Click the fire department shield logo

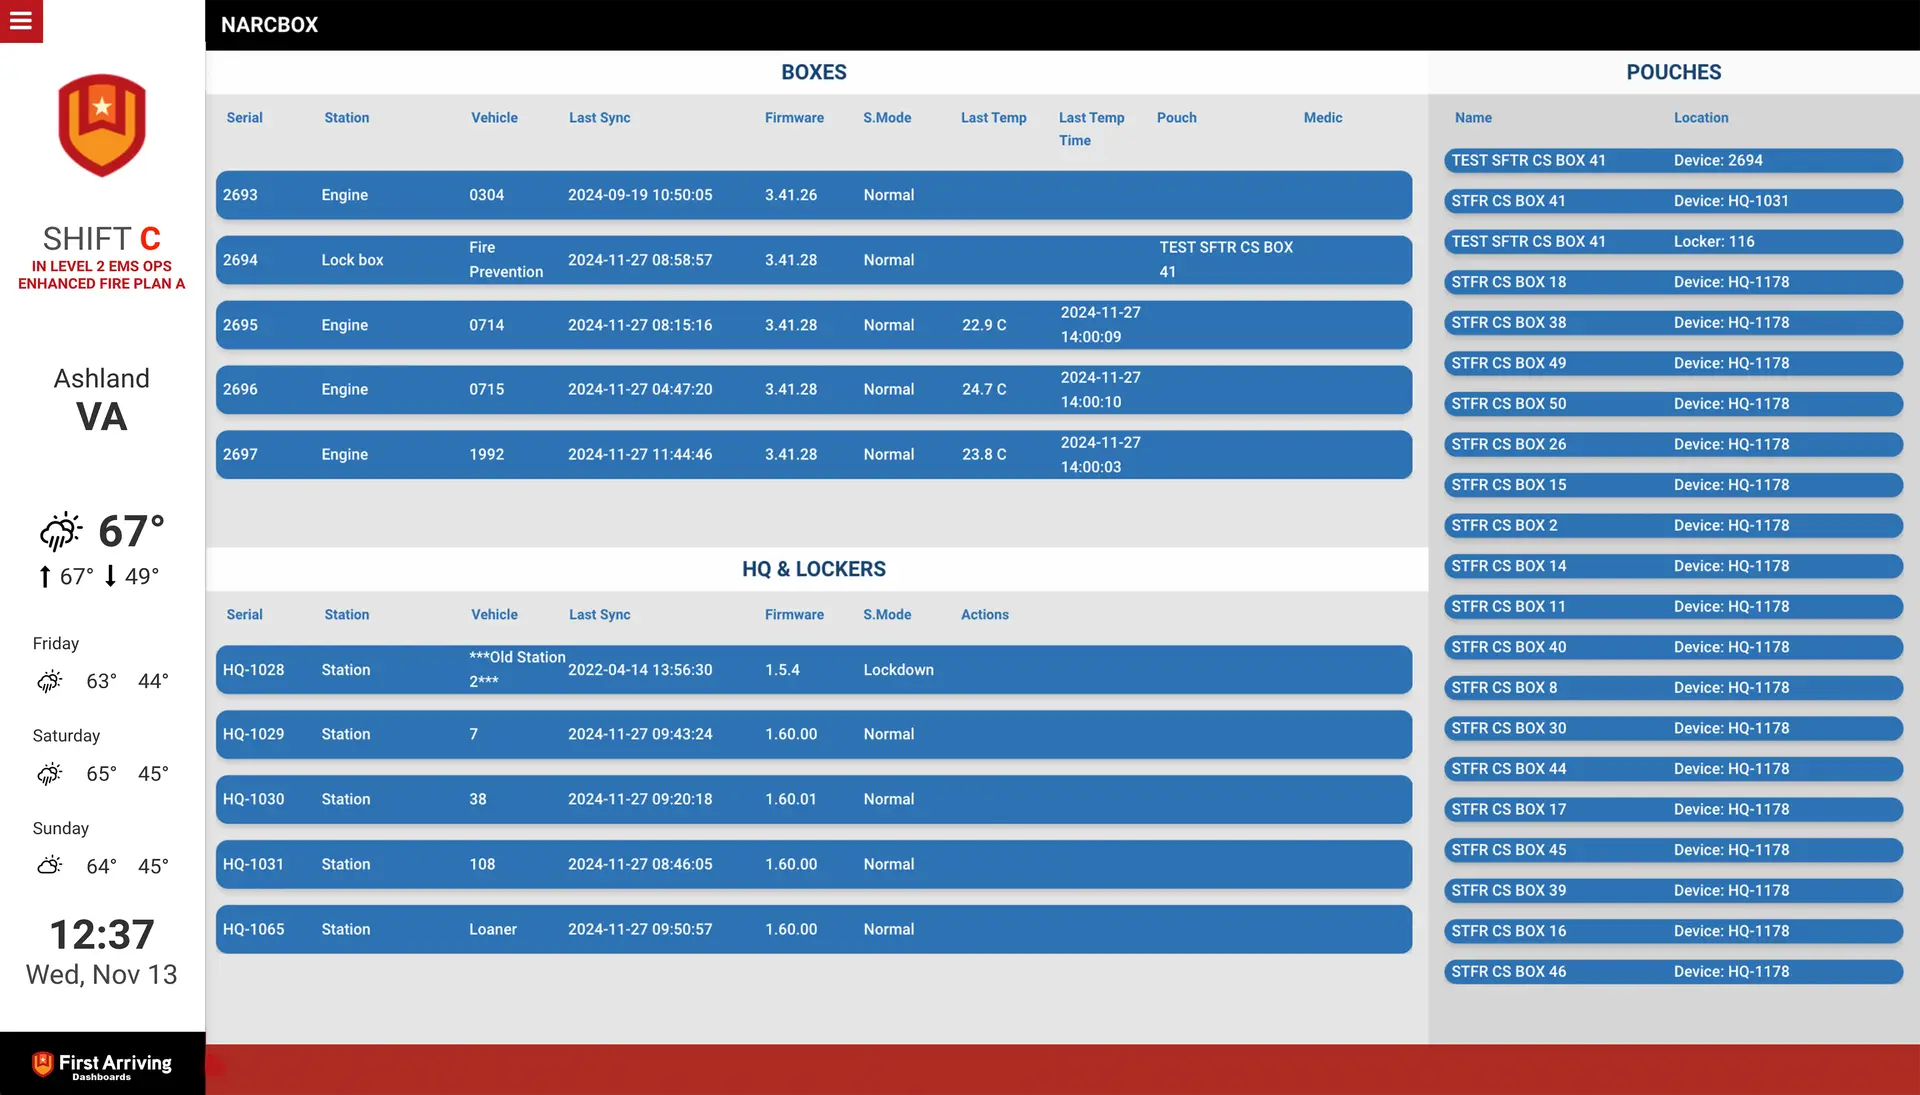(102, 125)
